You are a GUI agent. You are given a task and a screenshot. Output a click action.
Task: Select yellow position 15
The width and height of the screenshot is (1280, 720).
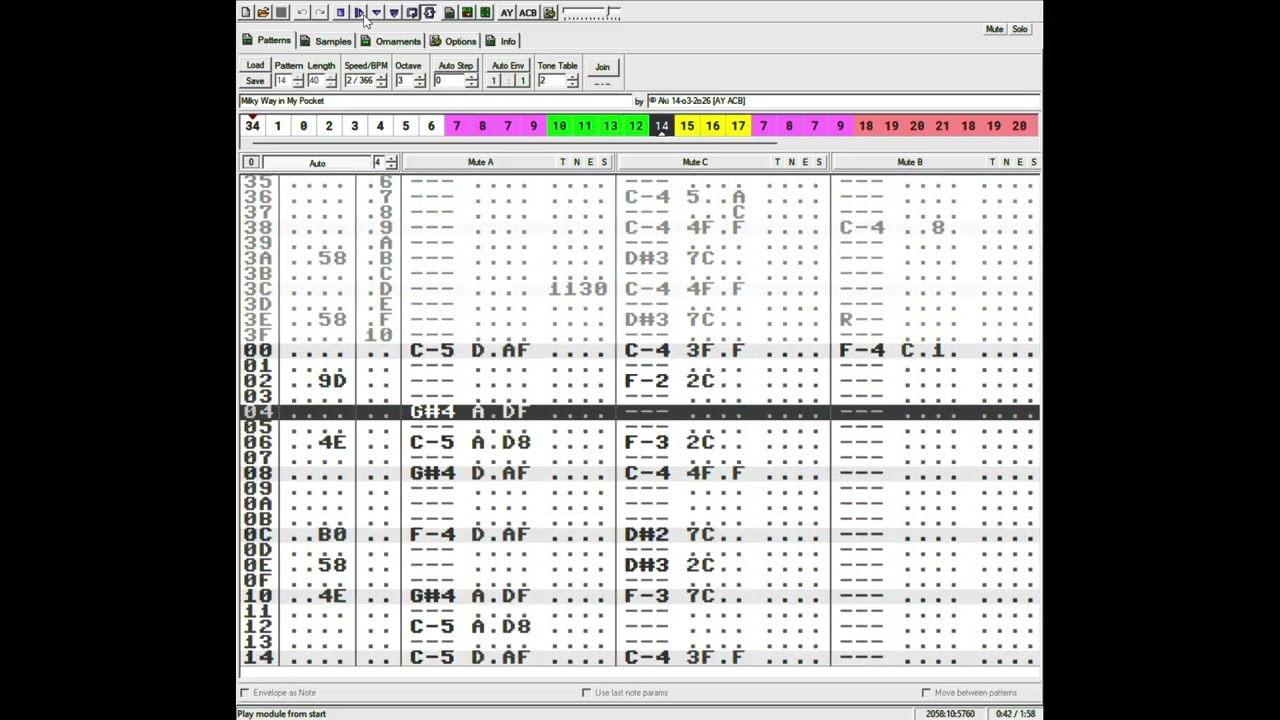(687, 126)
